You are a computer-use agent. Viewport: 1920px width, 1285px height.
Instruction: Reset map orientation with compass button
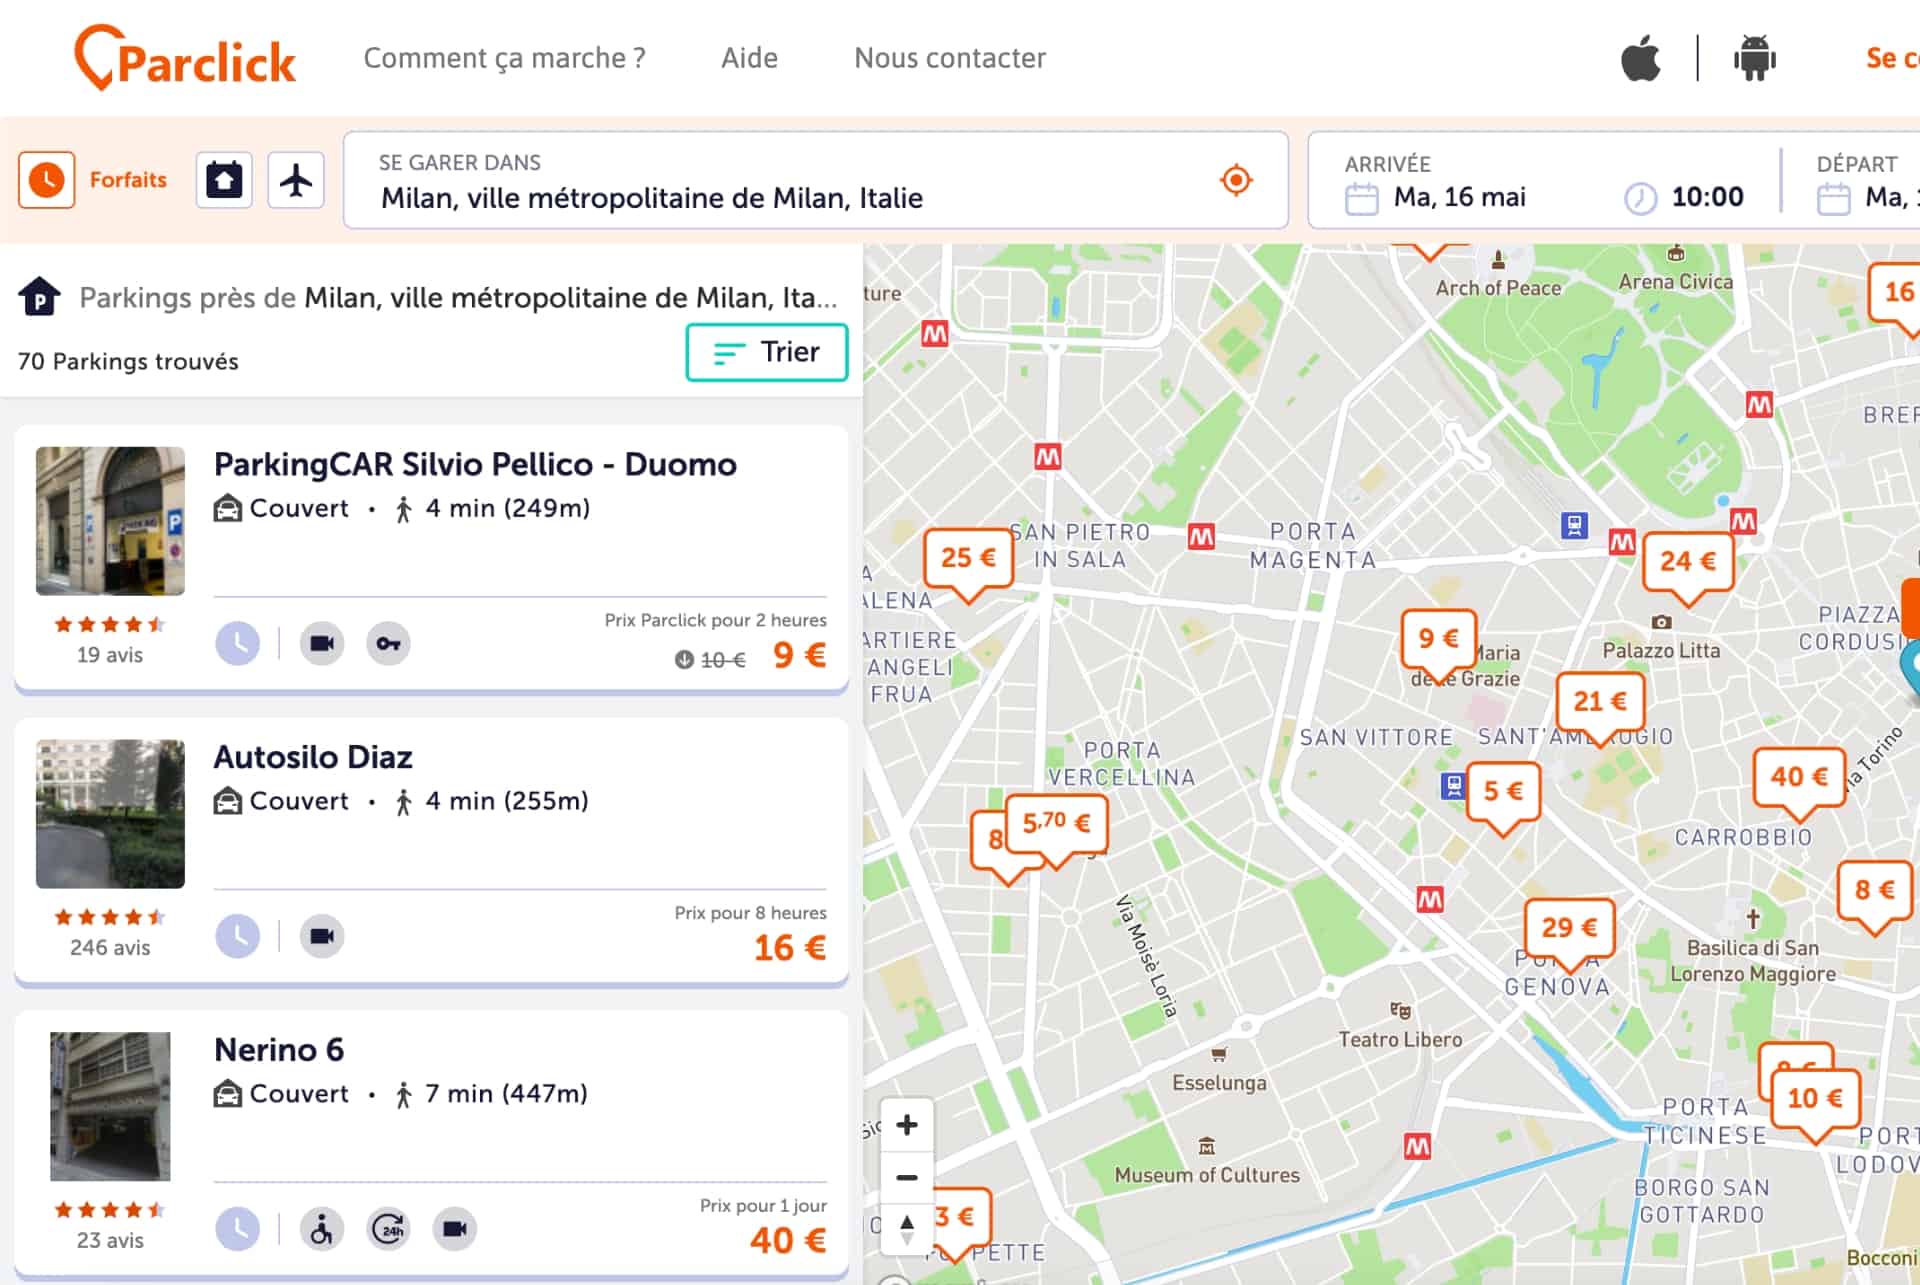pos(907,1229)
